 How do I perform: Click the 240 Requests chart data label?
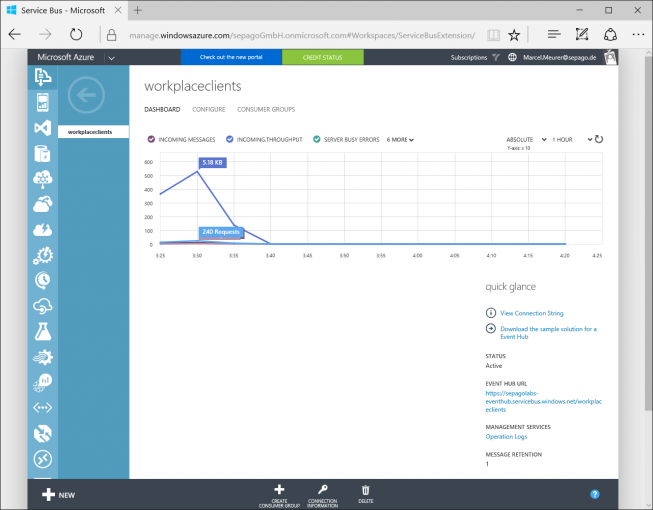tap(221, 232)
